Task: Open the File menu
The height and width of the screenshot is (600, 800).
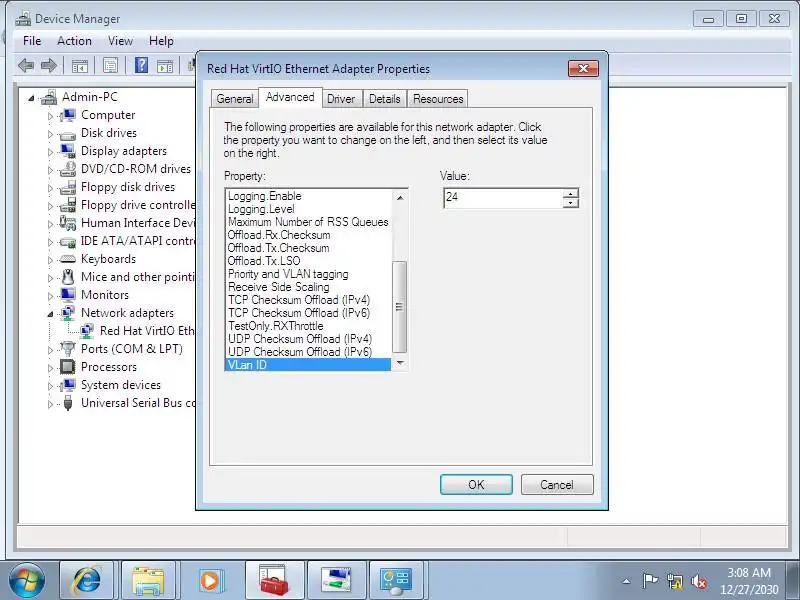Action: tap(32, 41)
